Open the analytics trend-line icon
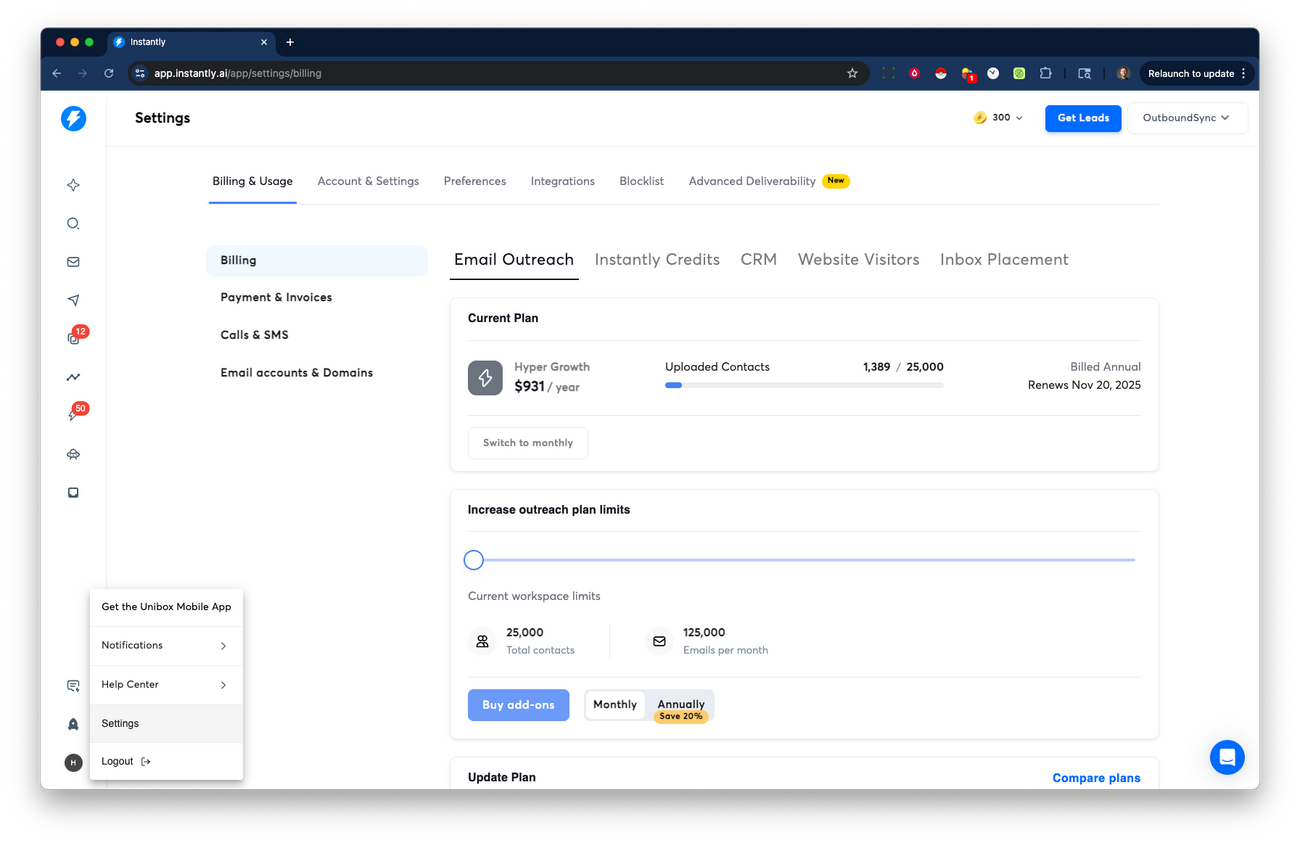The height and width of the screenshot is (843, 1300). point(73,377)
